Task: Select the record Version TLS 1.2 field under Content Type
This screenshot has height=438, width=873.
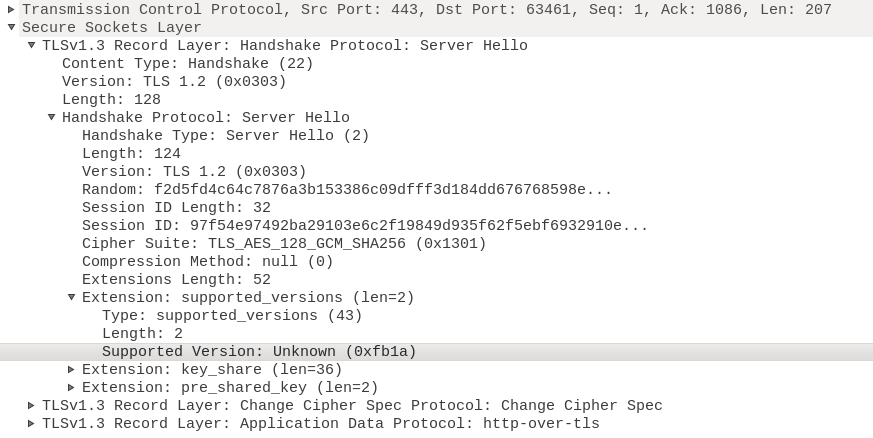Action: coord(174,81)
